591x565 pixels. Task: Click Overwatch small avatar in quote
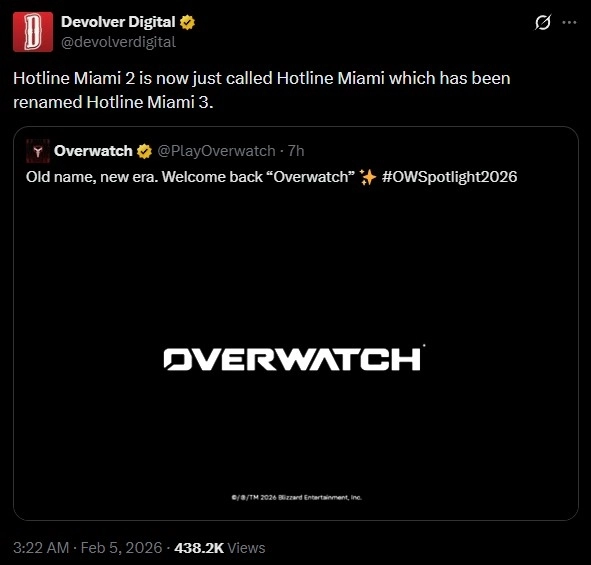pyautogui.click(x=38, y=151)
